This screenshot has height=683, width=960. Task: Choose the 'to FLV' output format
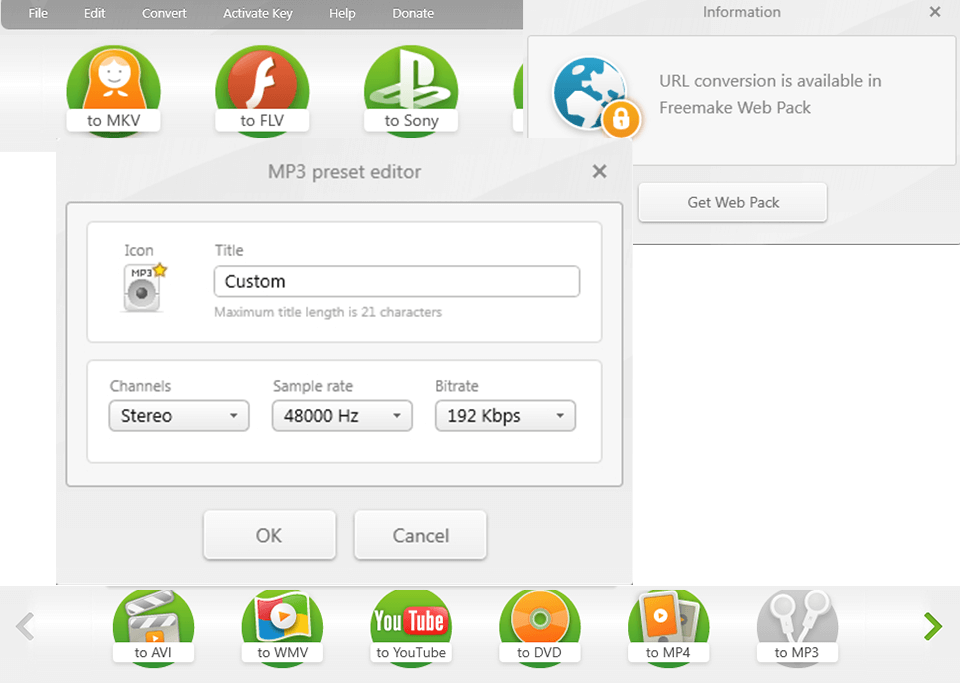tap(262, 90)
